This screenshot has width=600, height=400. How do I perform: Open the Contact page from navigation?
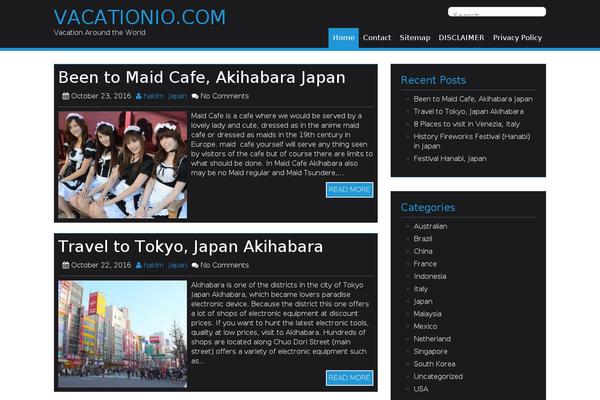[x=377, y=38]
